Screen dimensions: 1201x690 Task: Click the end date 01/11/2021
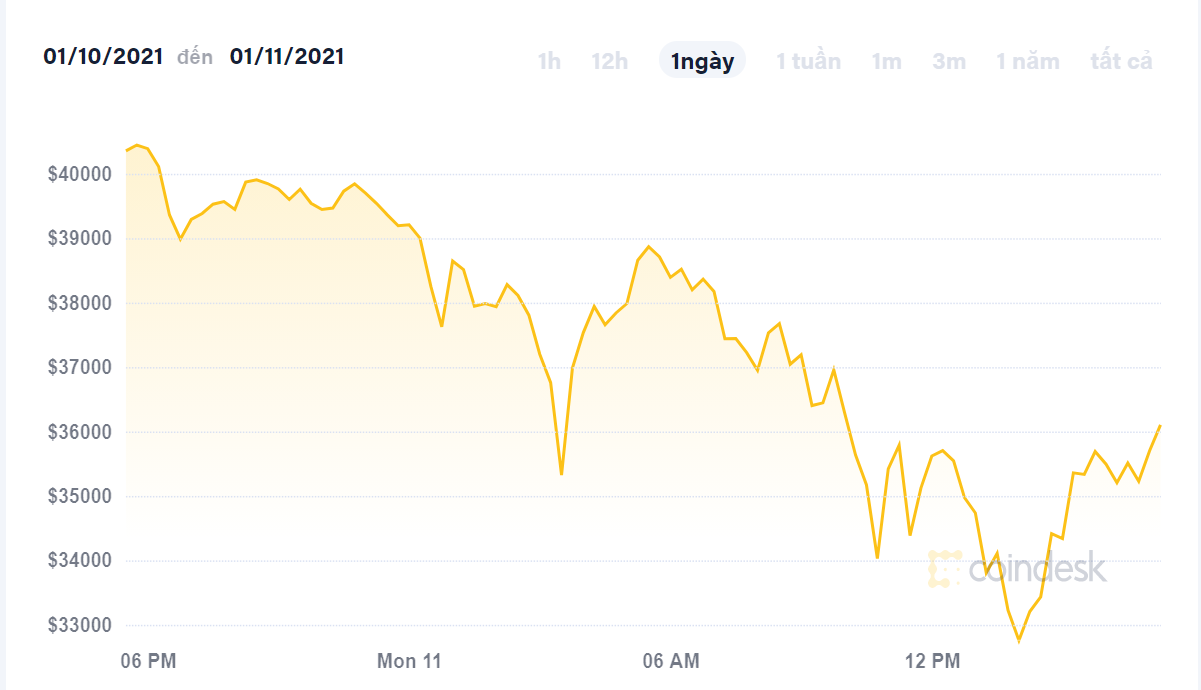coord(287,57)
